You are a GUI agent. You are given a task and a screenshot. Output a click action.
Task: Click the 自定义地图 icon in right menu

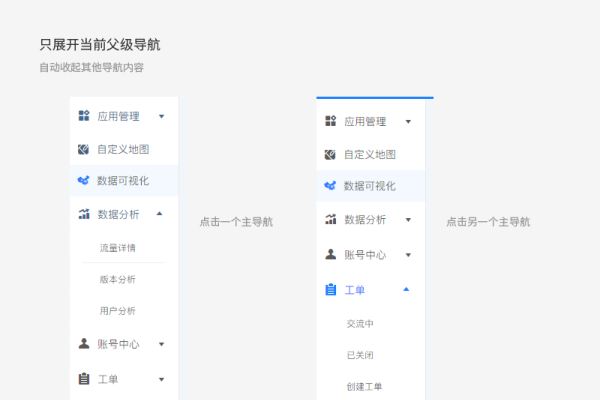point(330,155)
